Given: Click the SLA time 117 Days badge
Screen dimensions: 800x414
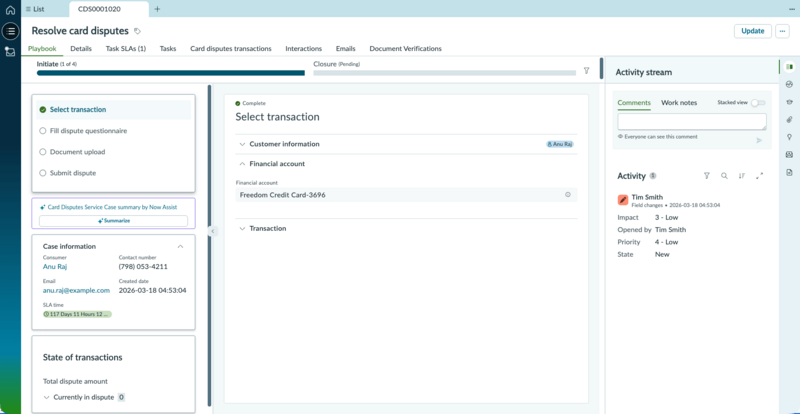Looking at the screenshot, I should pos(78,314).
